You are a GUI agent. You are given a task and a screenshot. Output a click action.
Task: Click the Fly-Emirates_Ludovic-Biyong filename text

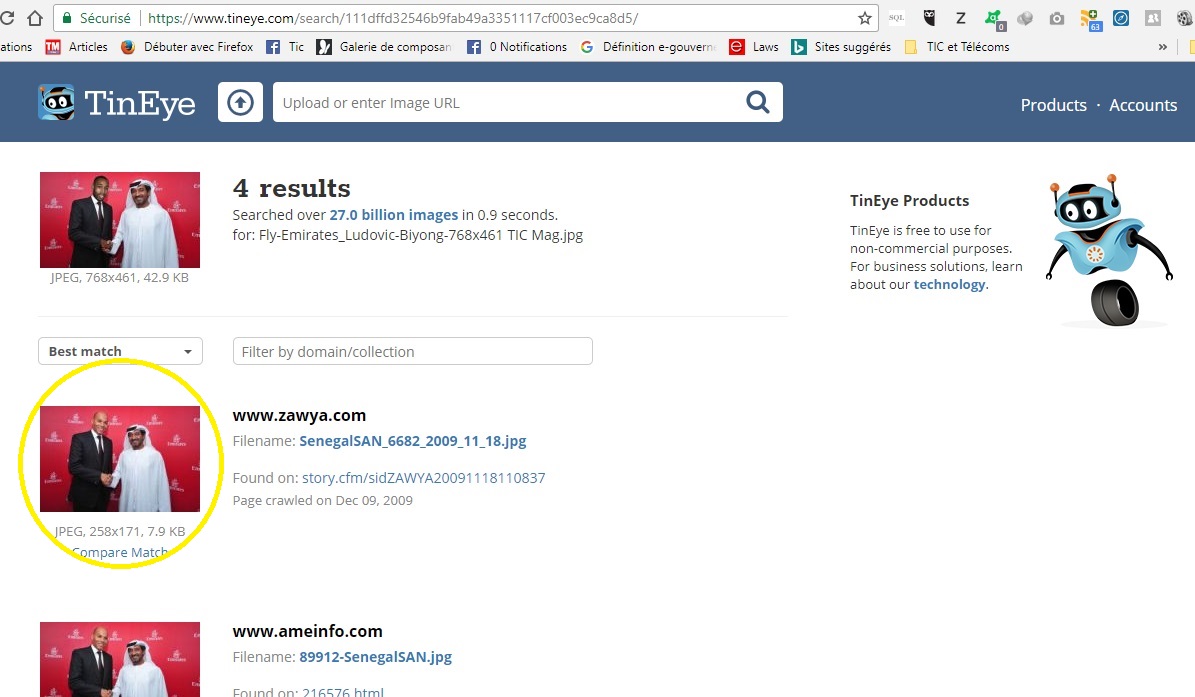coord(421,235)
